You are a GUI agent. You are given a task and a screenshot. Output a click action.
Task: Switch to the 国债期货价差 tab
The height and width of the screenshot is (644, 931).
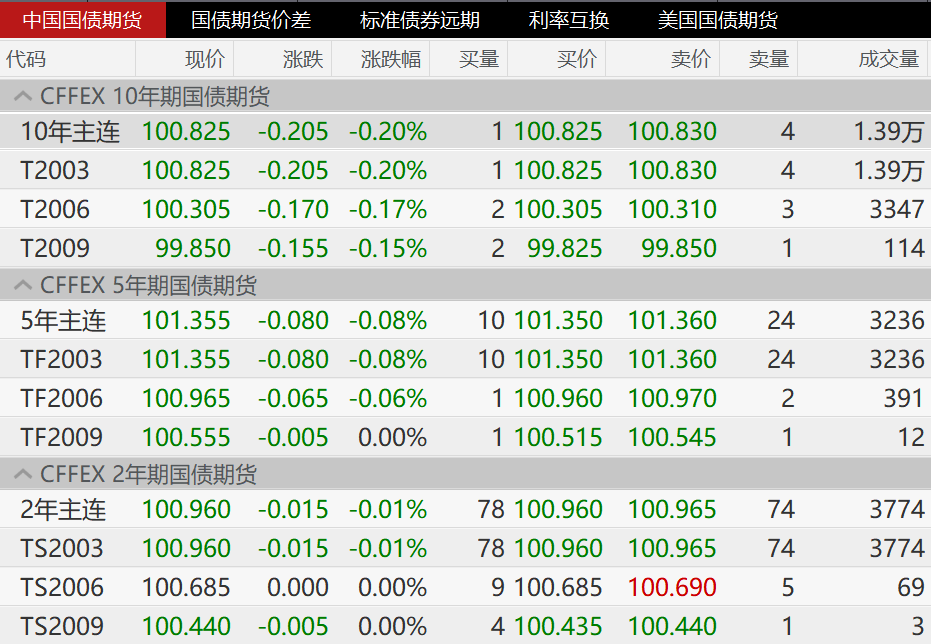[x=251, y=20]
